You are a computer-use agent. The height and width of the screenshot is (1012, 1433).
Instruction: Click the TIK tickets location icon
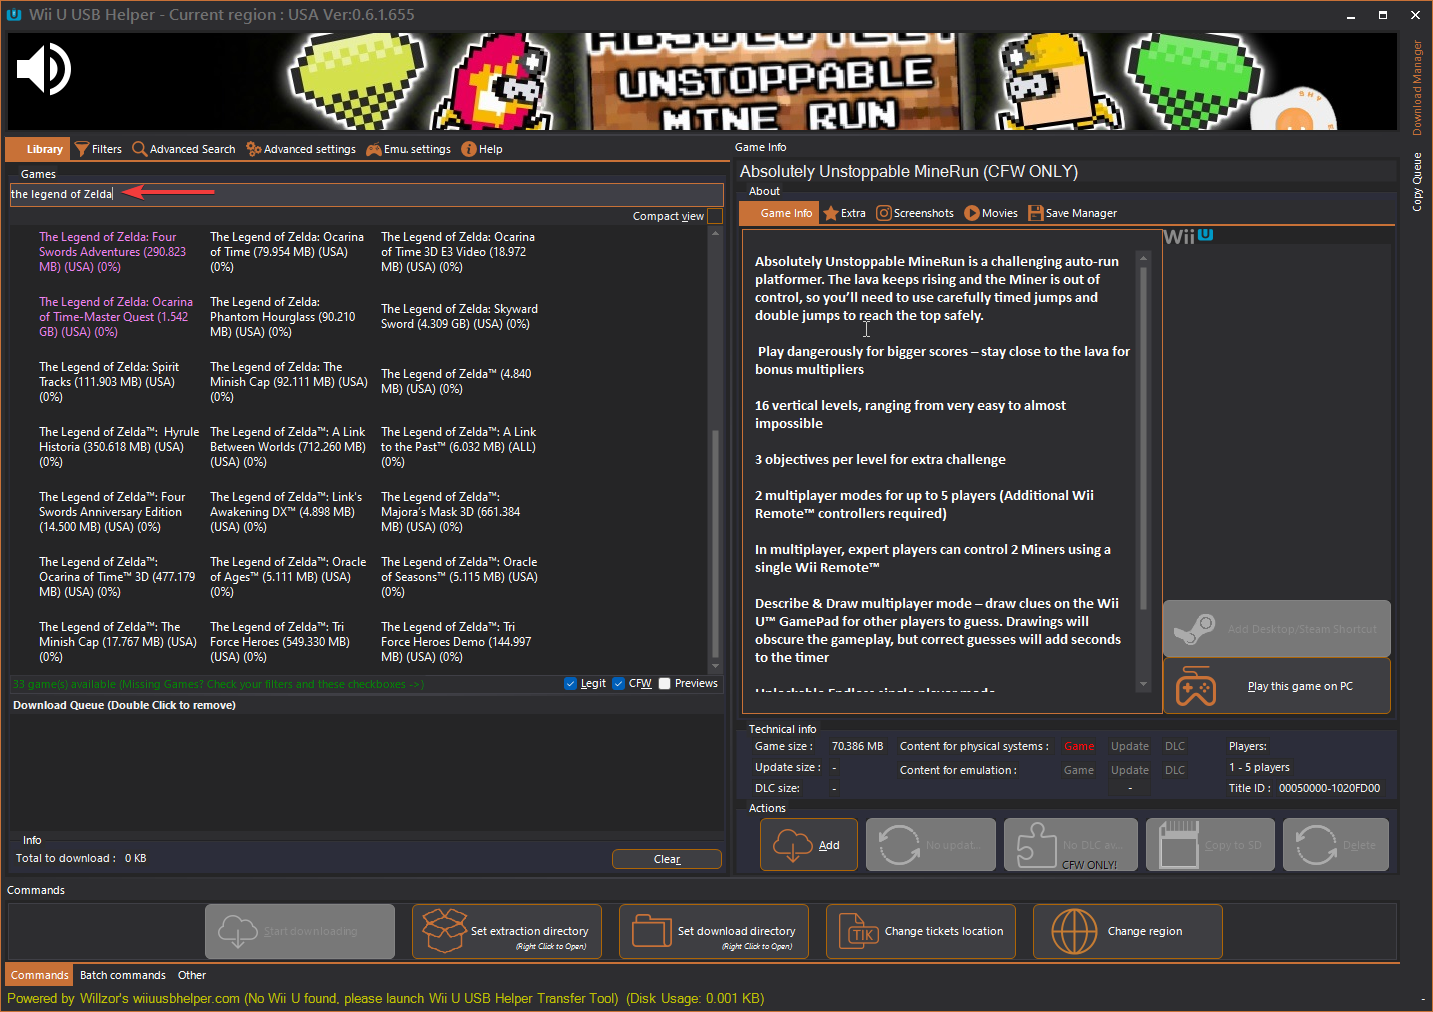coord(858,931)
